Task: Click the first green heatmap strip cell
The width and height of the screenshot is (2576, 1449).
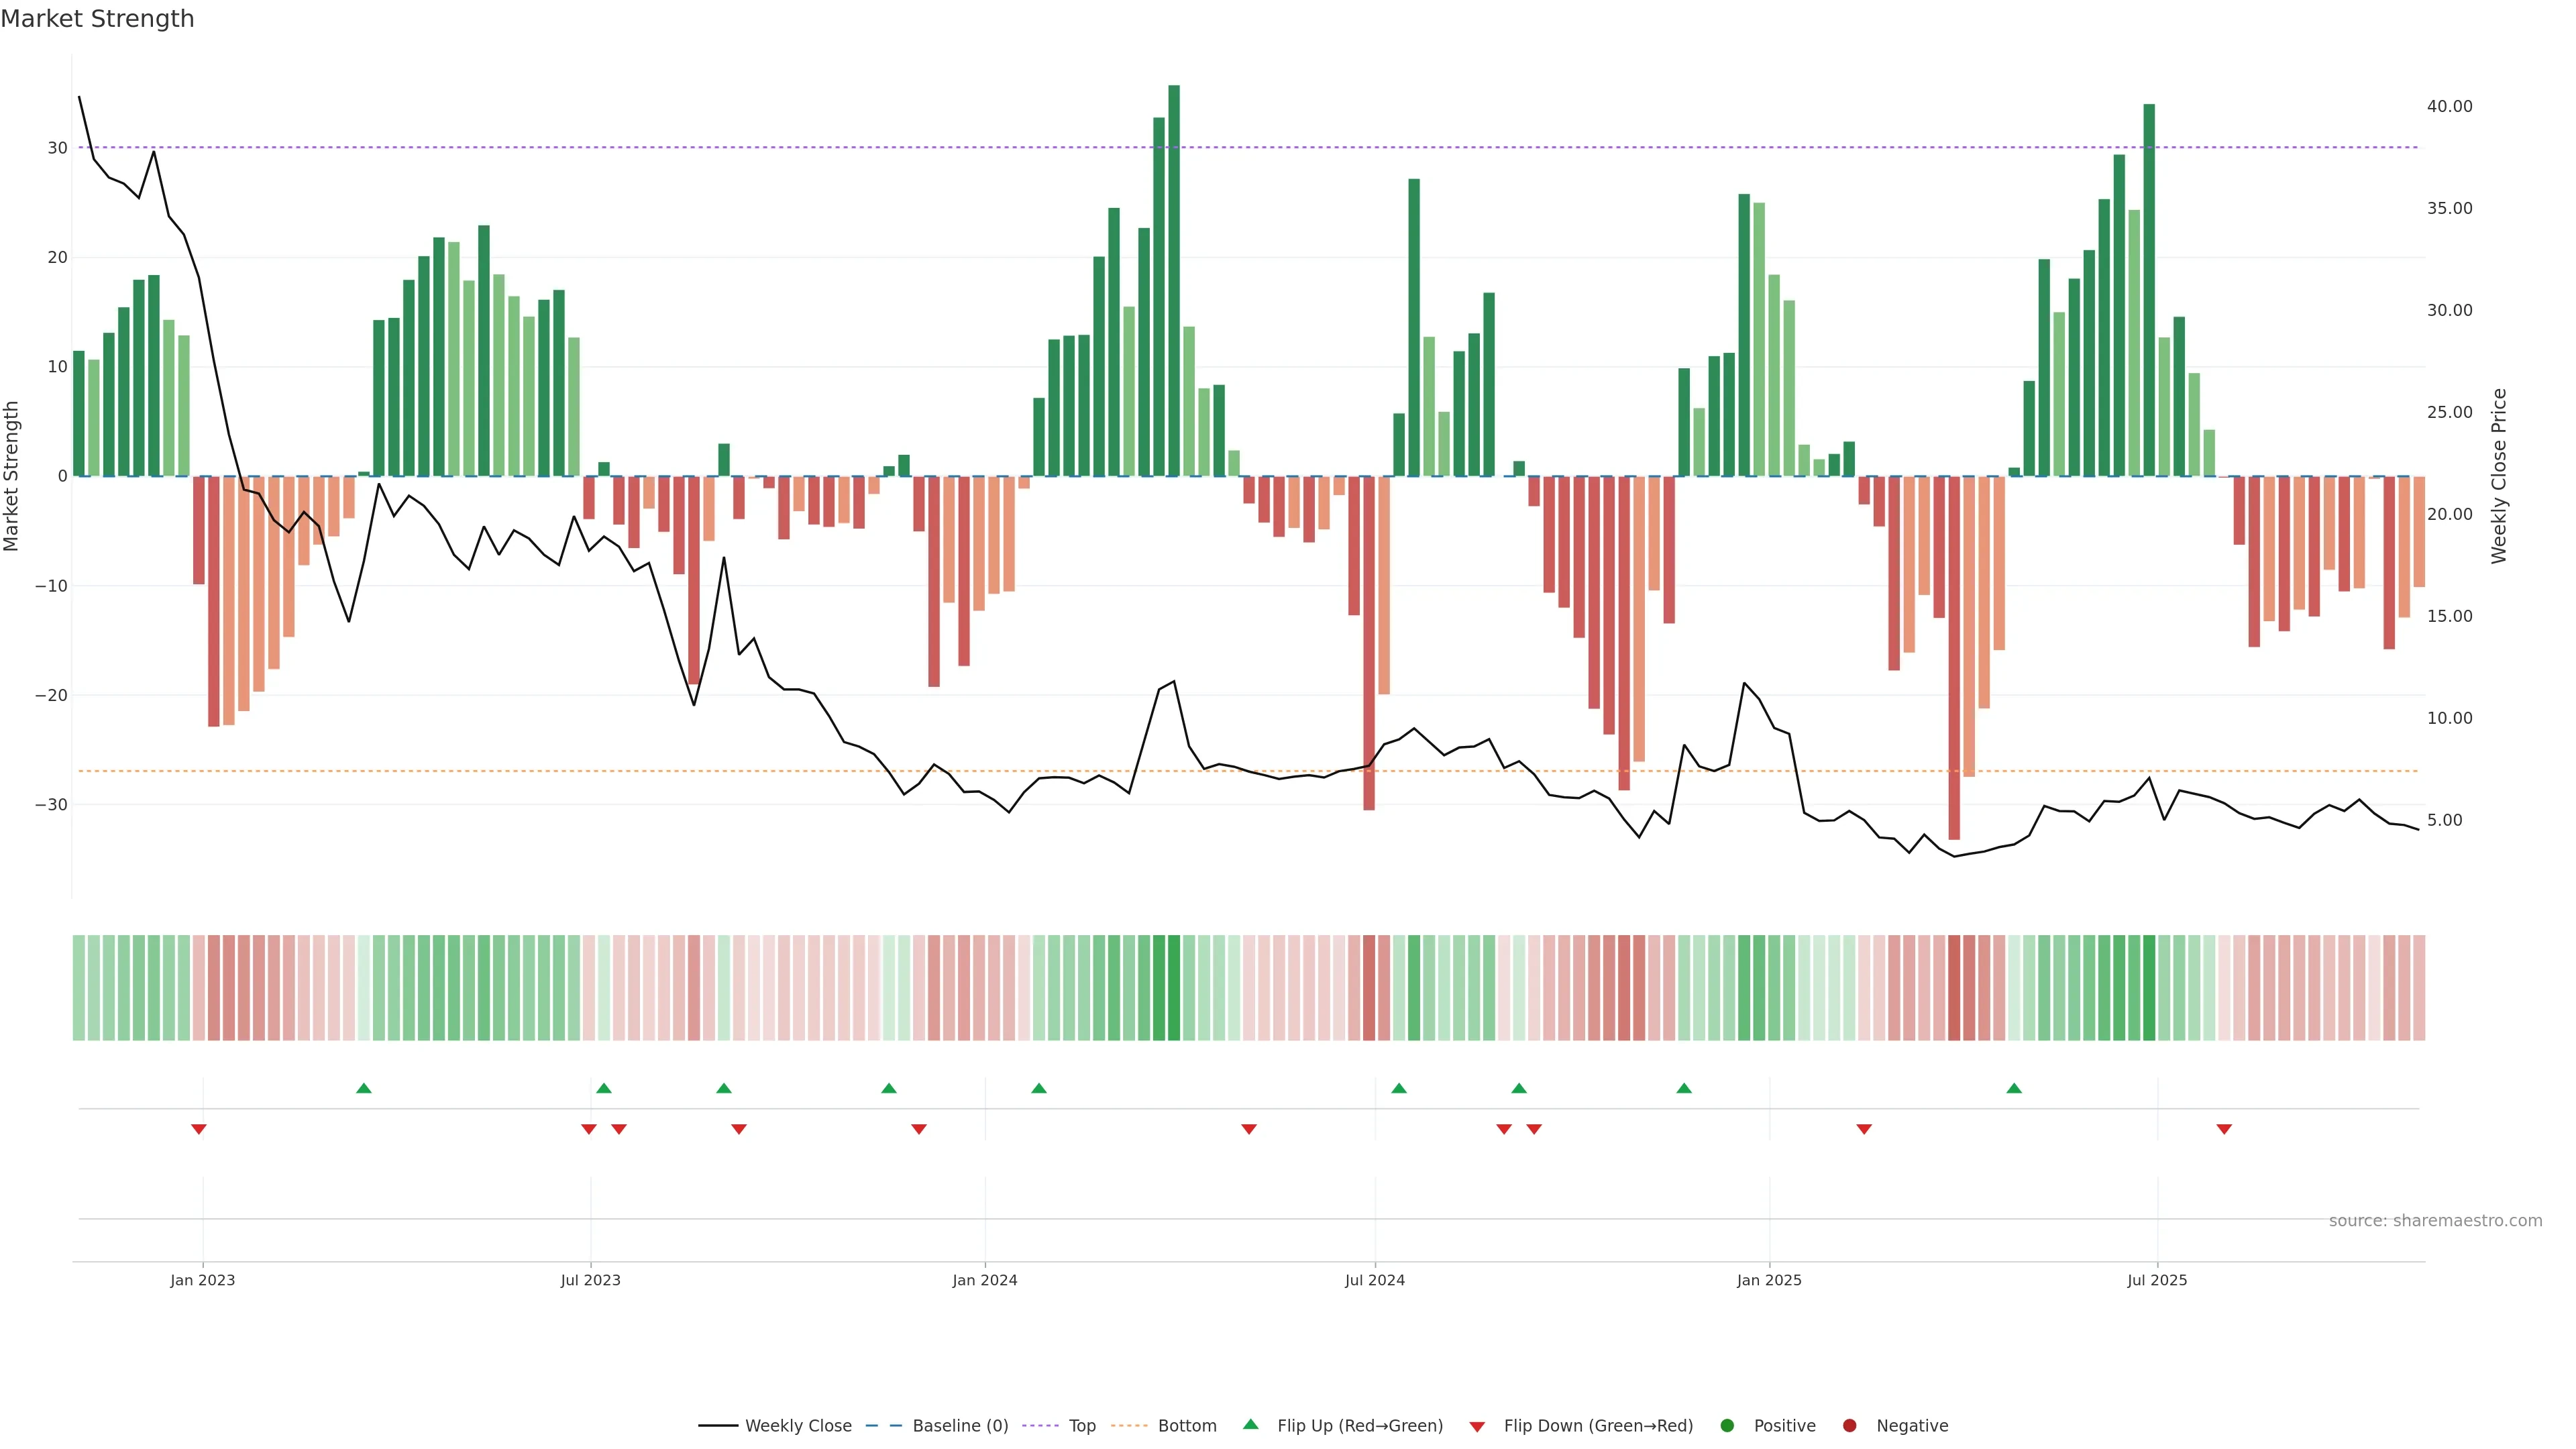Action: pyautogui.click(x=79, y=988)
